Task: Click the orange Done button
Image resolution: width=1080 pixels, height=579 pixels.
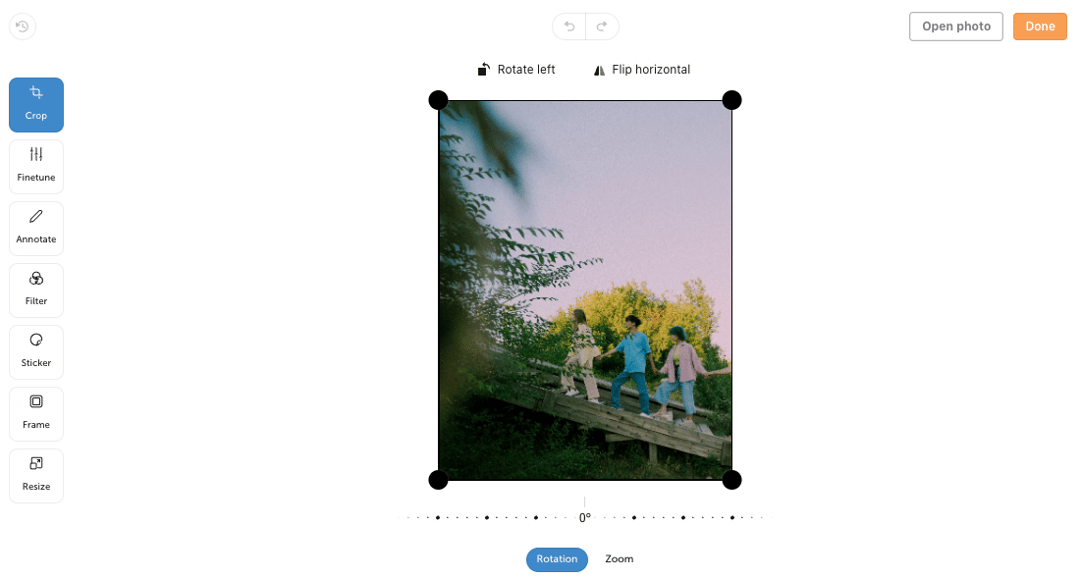Action: tap(1039, 26)
